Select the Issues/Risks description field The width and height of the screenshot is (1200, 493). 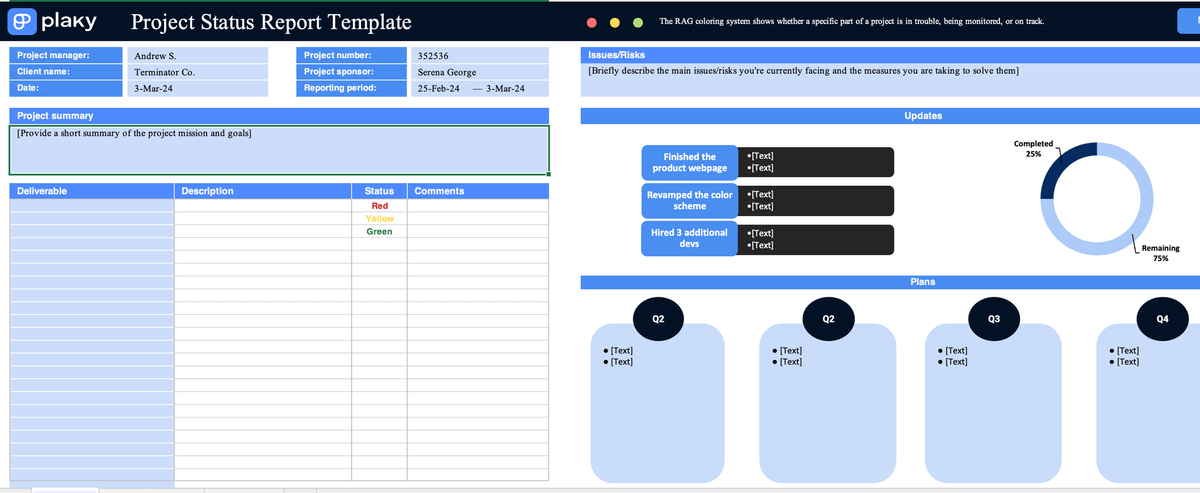point(890,80)
